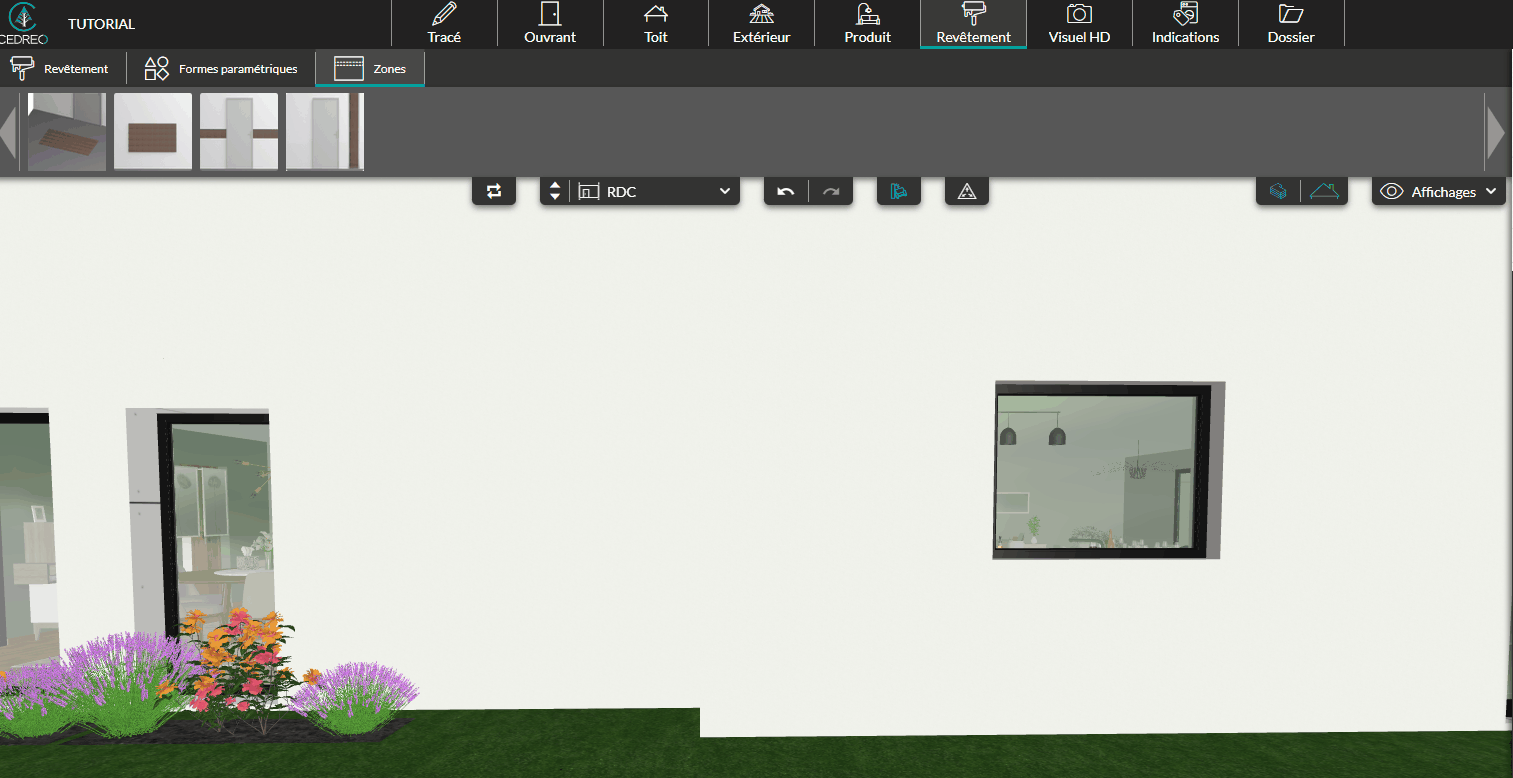Click the Cedreo logo
Viewport: 1513px width, 778px height.
tap(24, 23)
